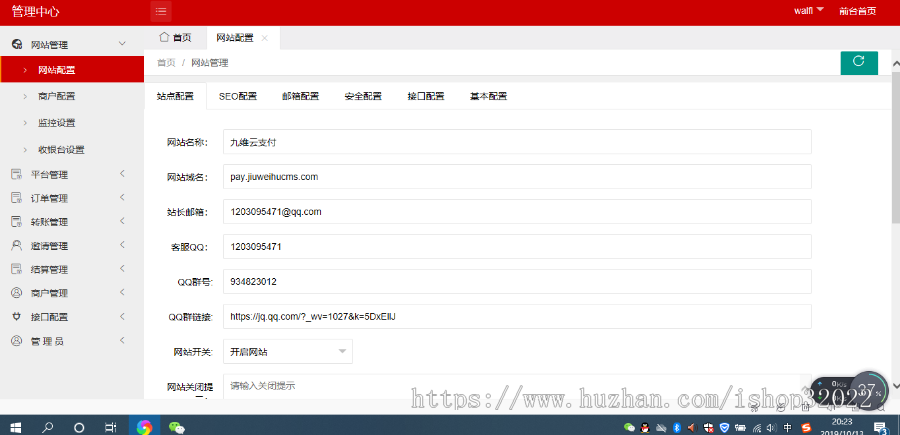Switch to the 站点配置 tab
Screen dimensions: 900x435
175,96
